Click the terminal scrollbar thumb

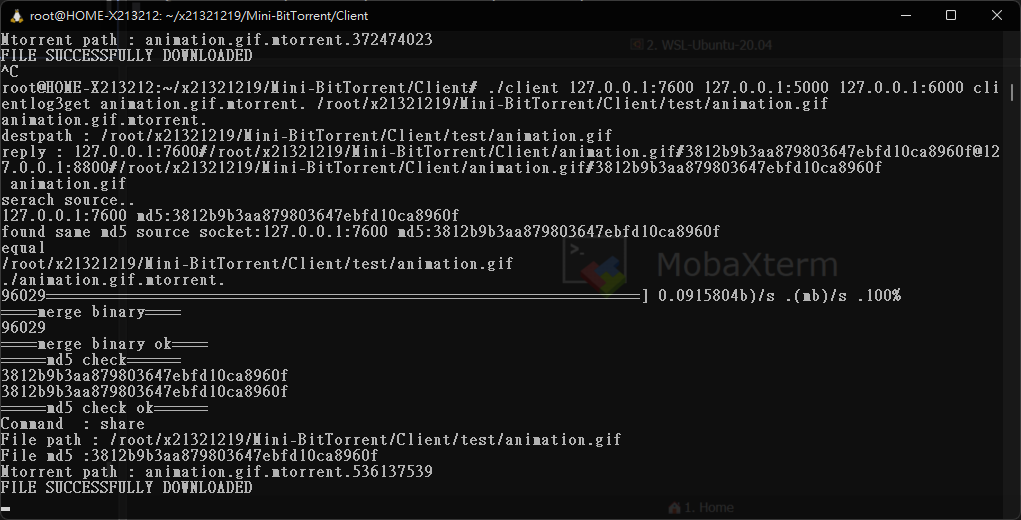[x=1012, y=92]
